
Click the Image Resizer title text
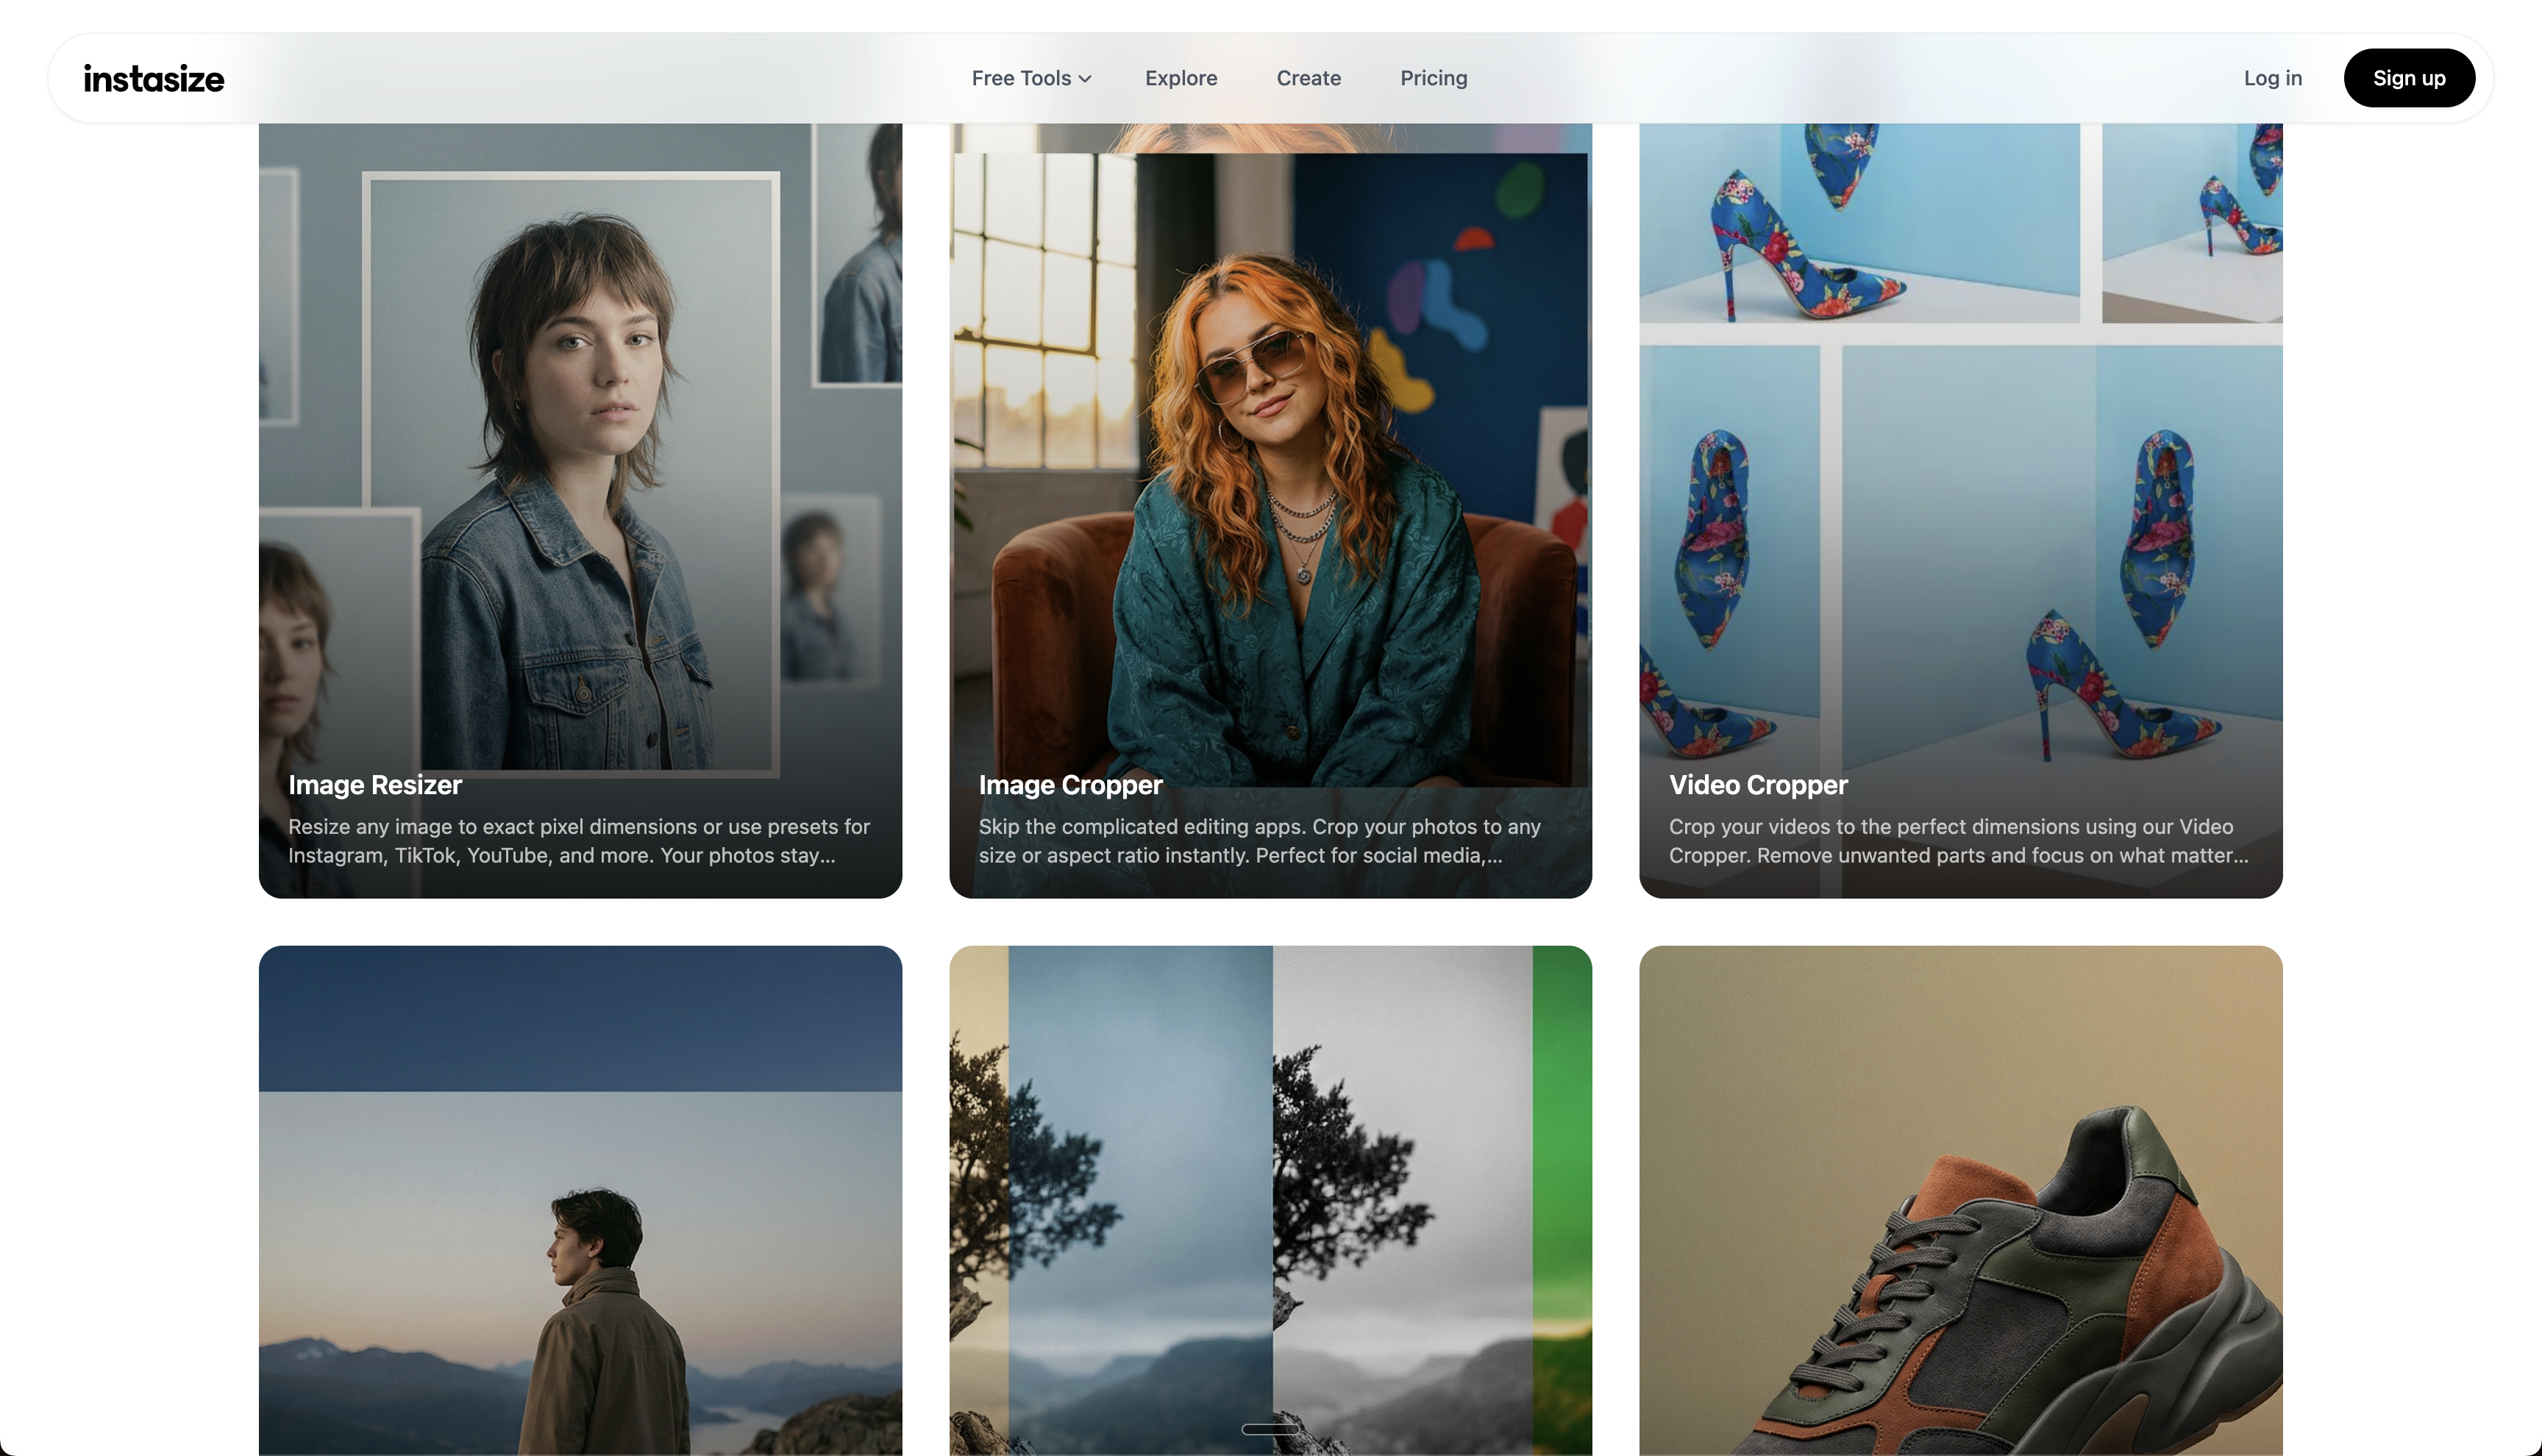pyautogui.click(x=375, y=785)
